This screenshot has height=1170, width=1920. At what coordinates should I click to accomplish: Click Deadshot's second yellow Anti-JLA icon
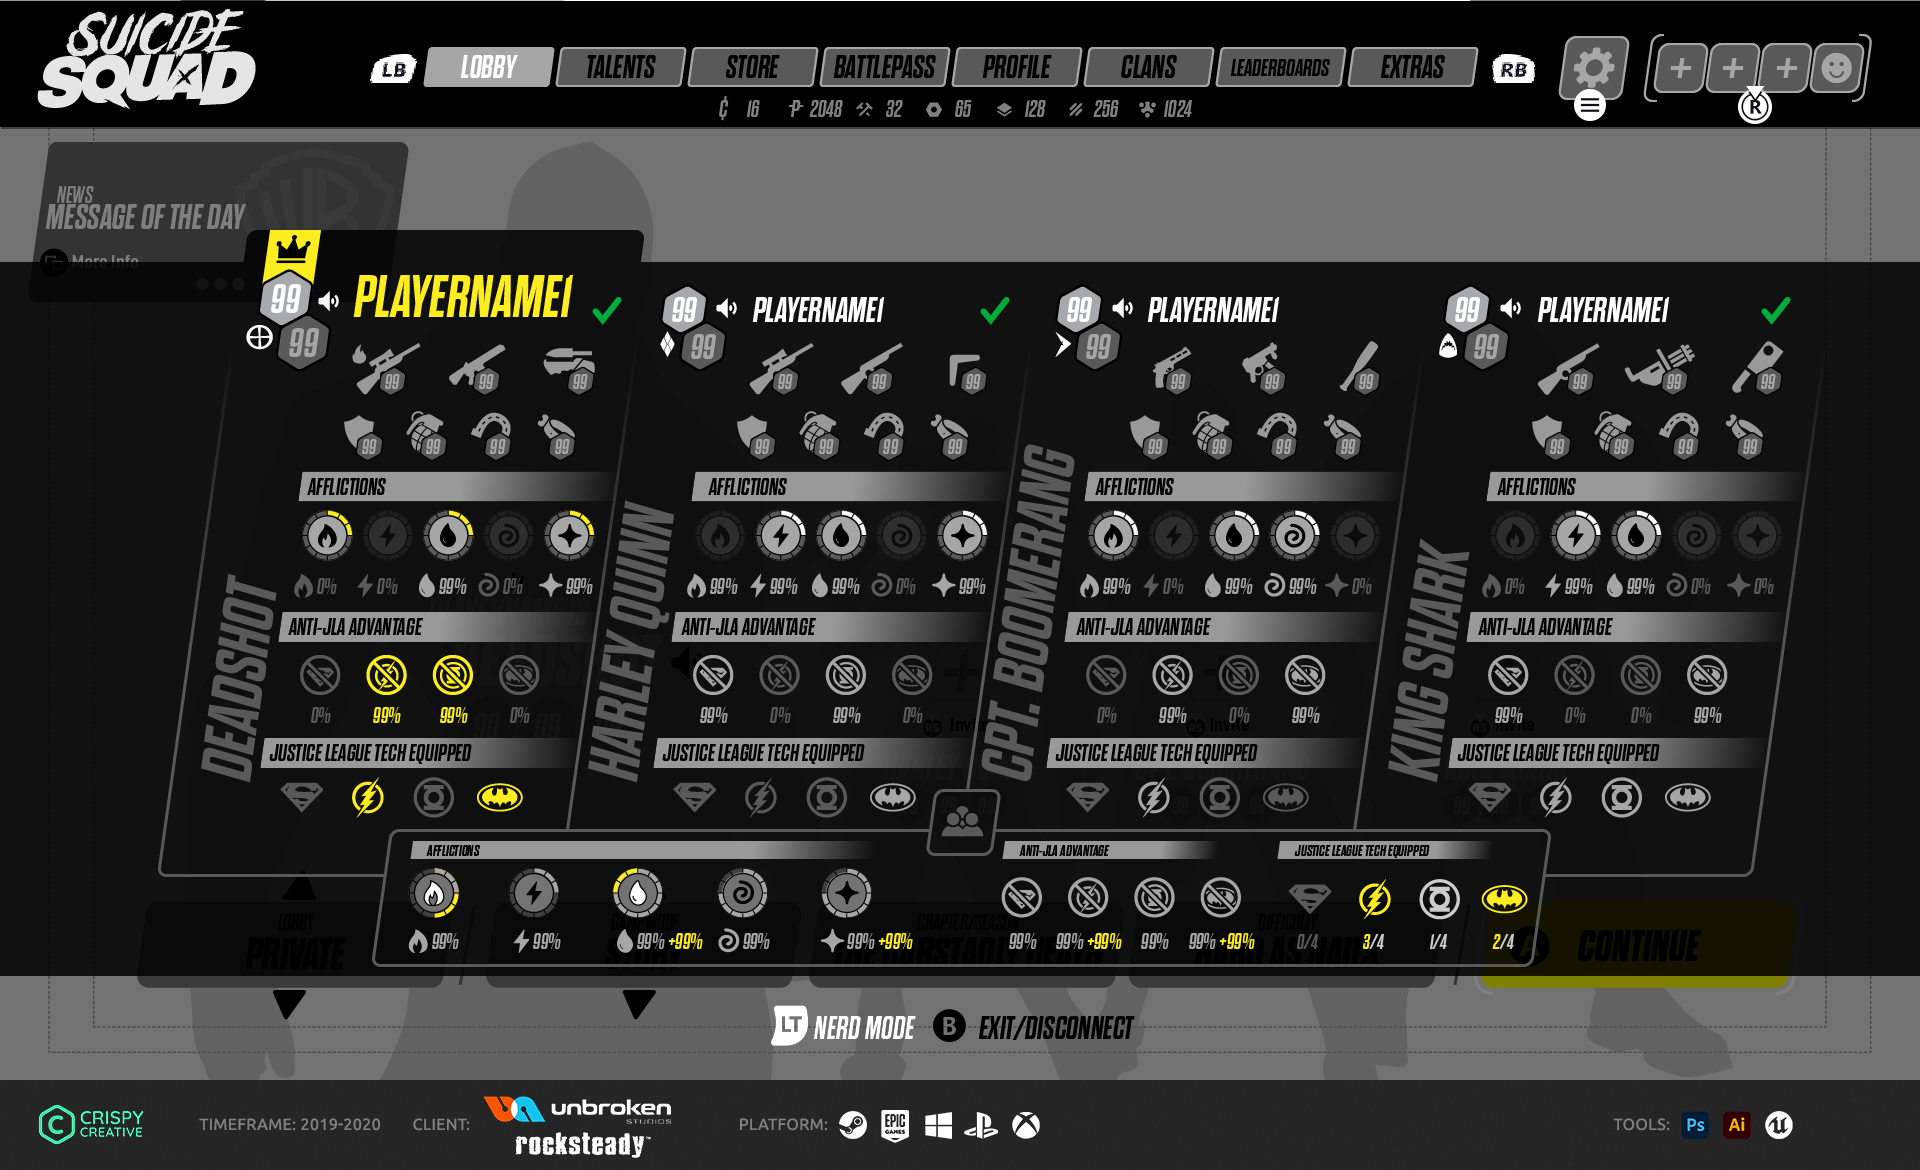pyautogui.click(x=452, y=675)
